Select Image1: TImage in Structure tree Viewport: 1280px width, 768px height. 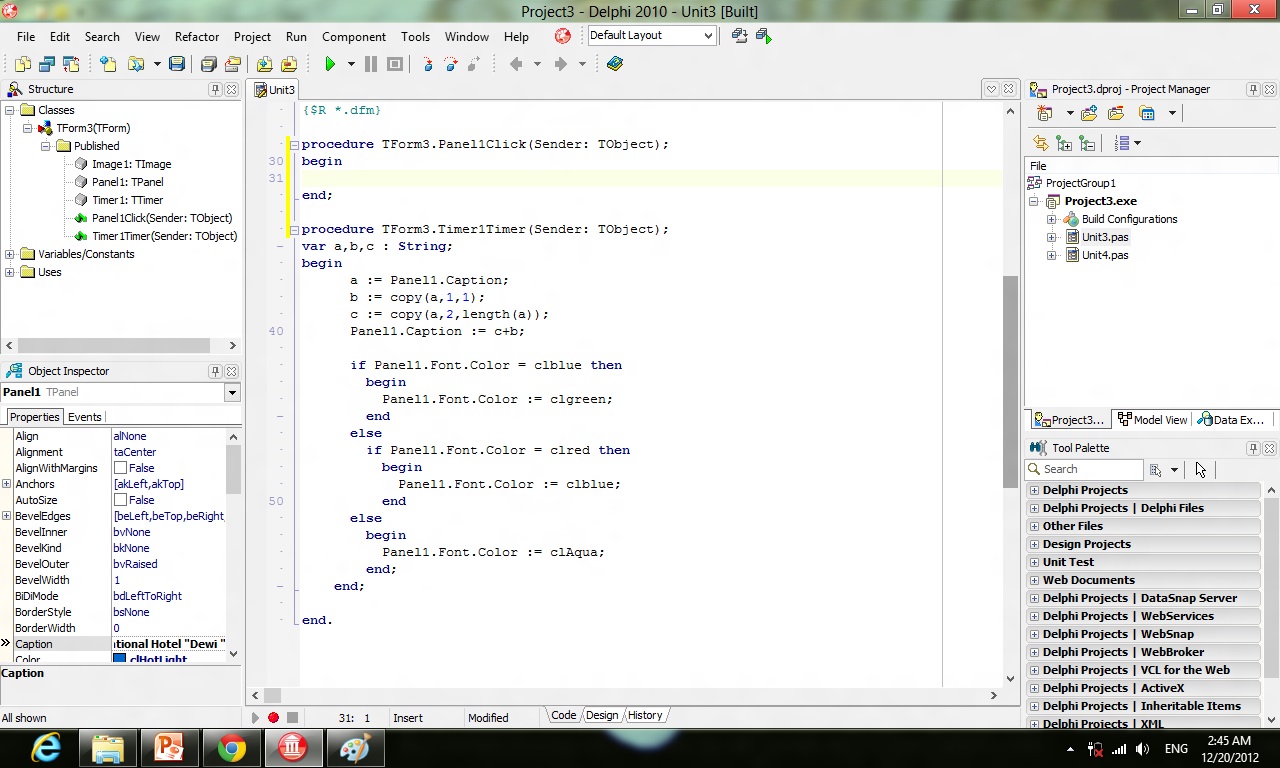pos(131,164)
